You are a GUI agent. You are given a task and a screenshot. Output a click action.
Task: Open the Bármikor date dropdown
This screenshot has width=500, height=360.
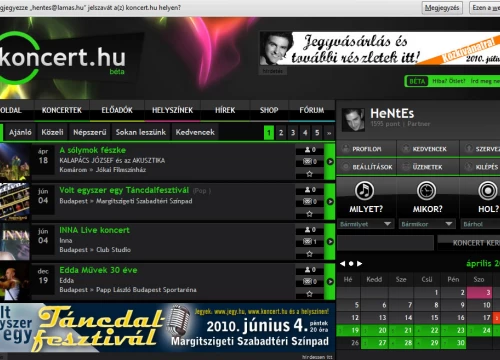(427, 224)
